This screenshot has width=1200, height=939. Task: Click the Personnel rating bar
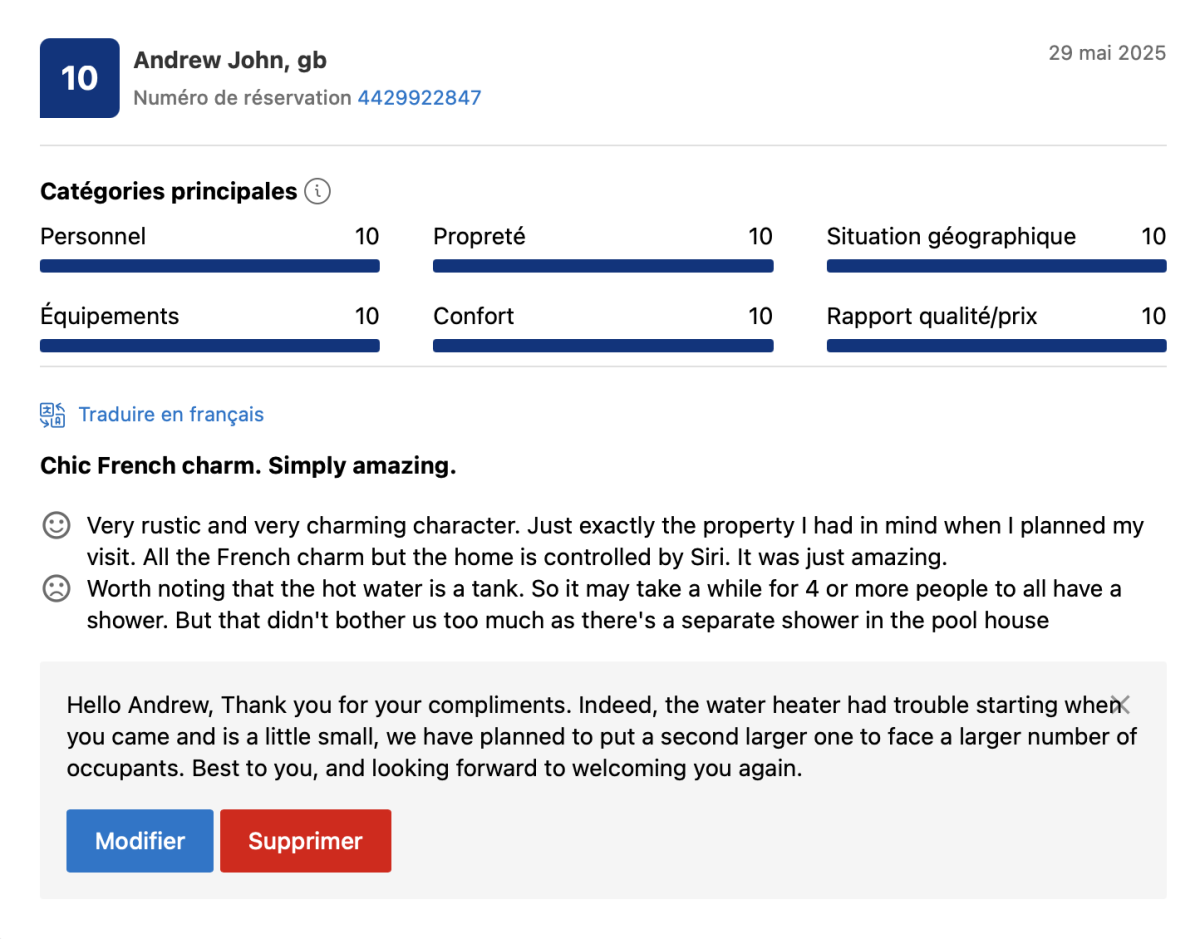pos(210,266)
